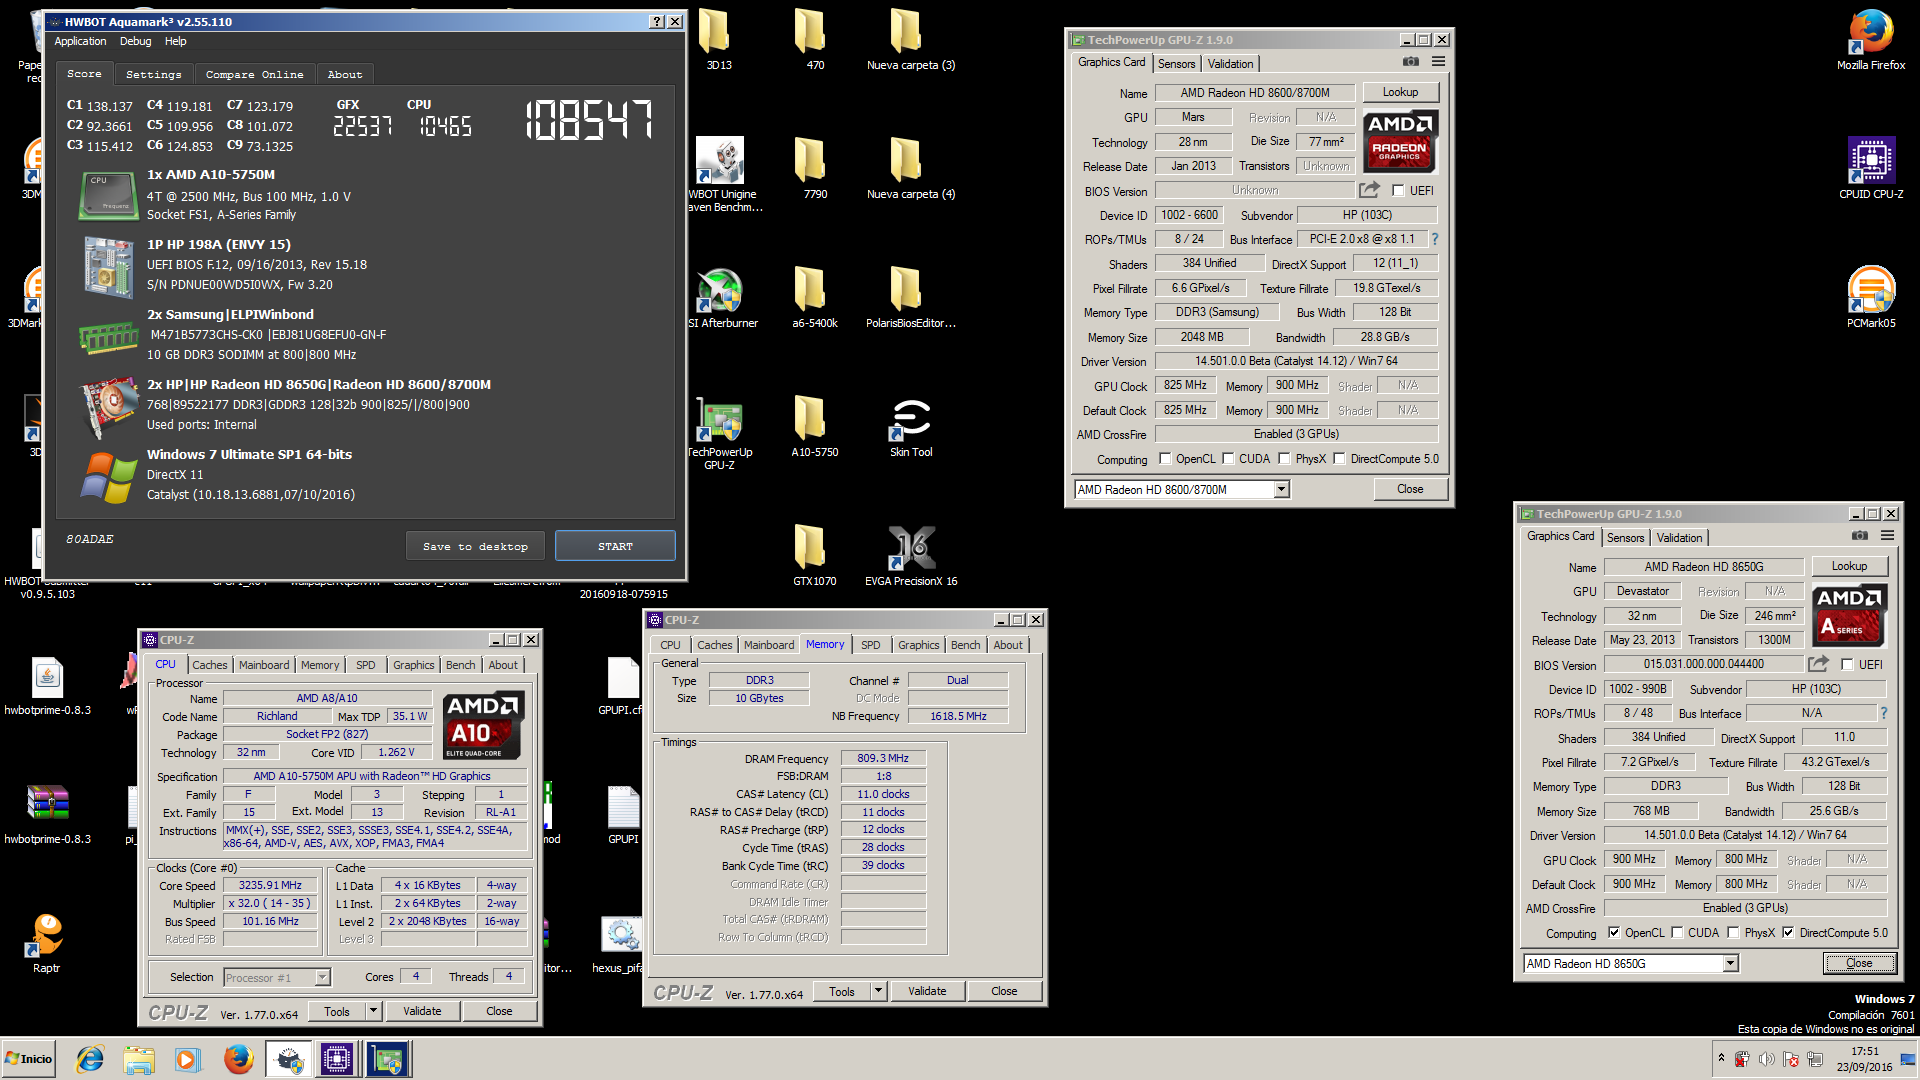Click Driver Version field in top GPU-Z
Screen dimensions: 1920x1080
coord(1296,361)
